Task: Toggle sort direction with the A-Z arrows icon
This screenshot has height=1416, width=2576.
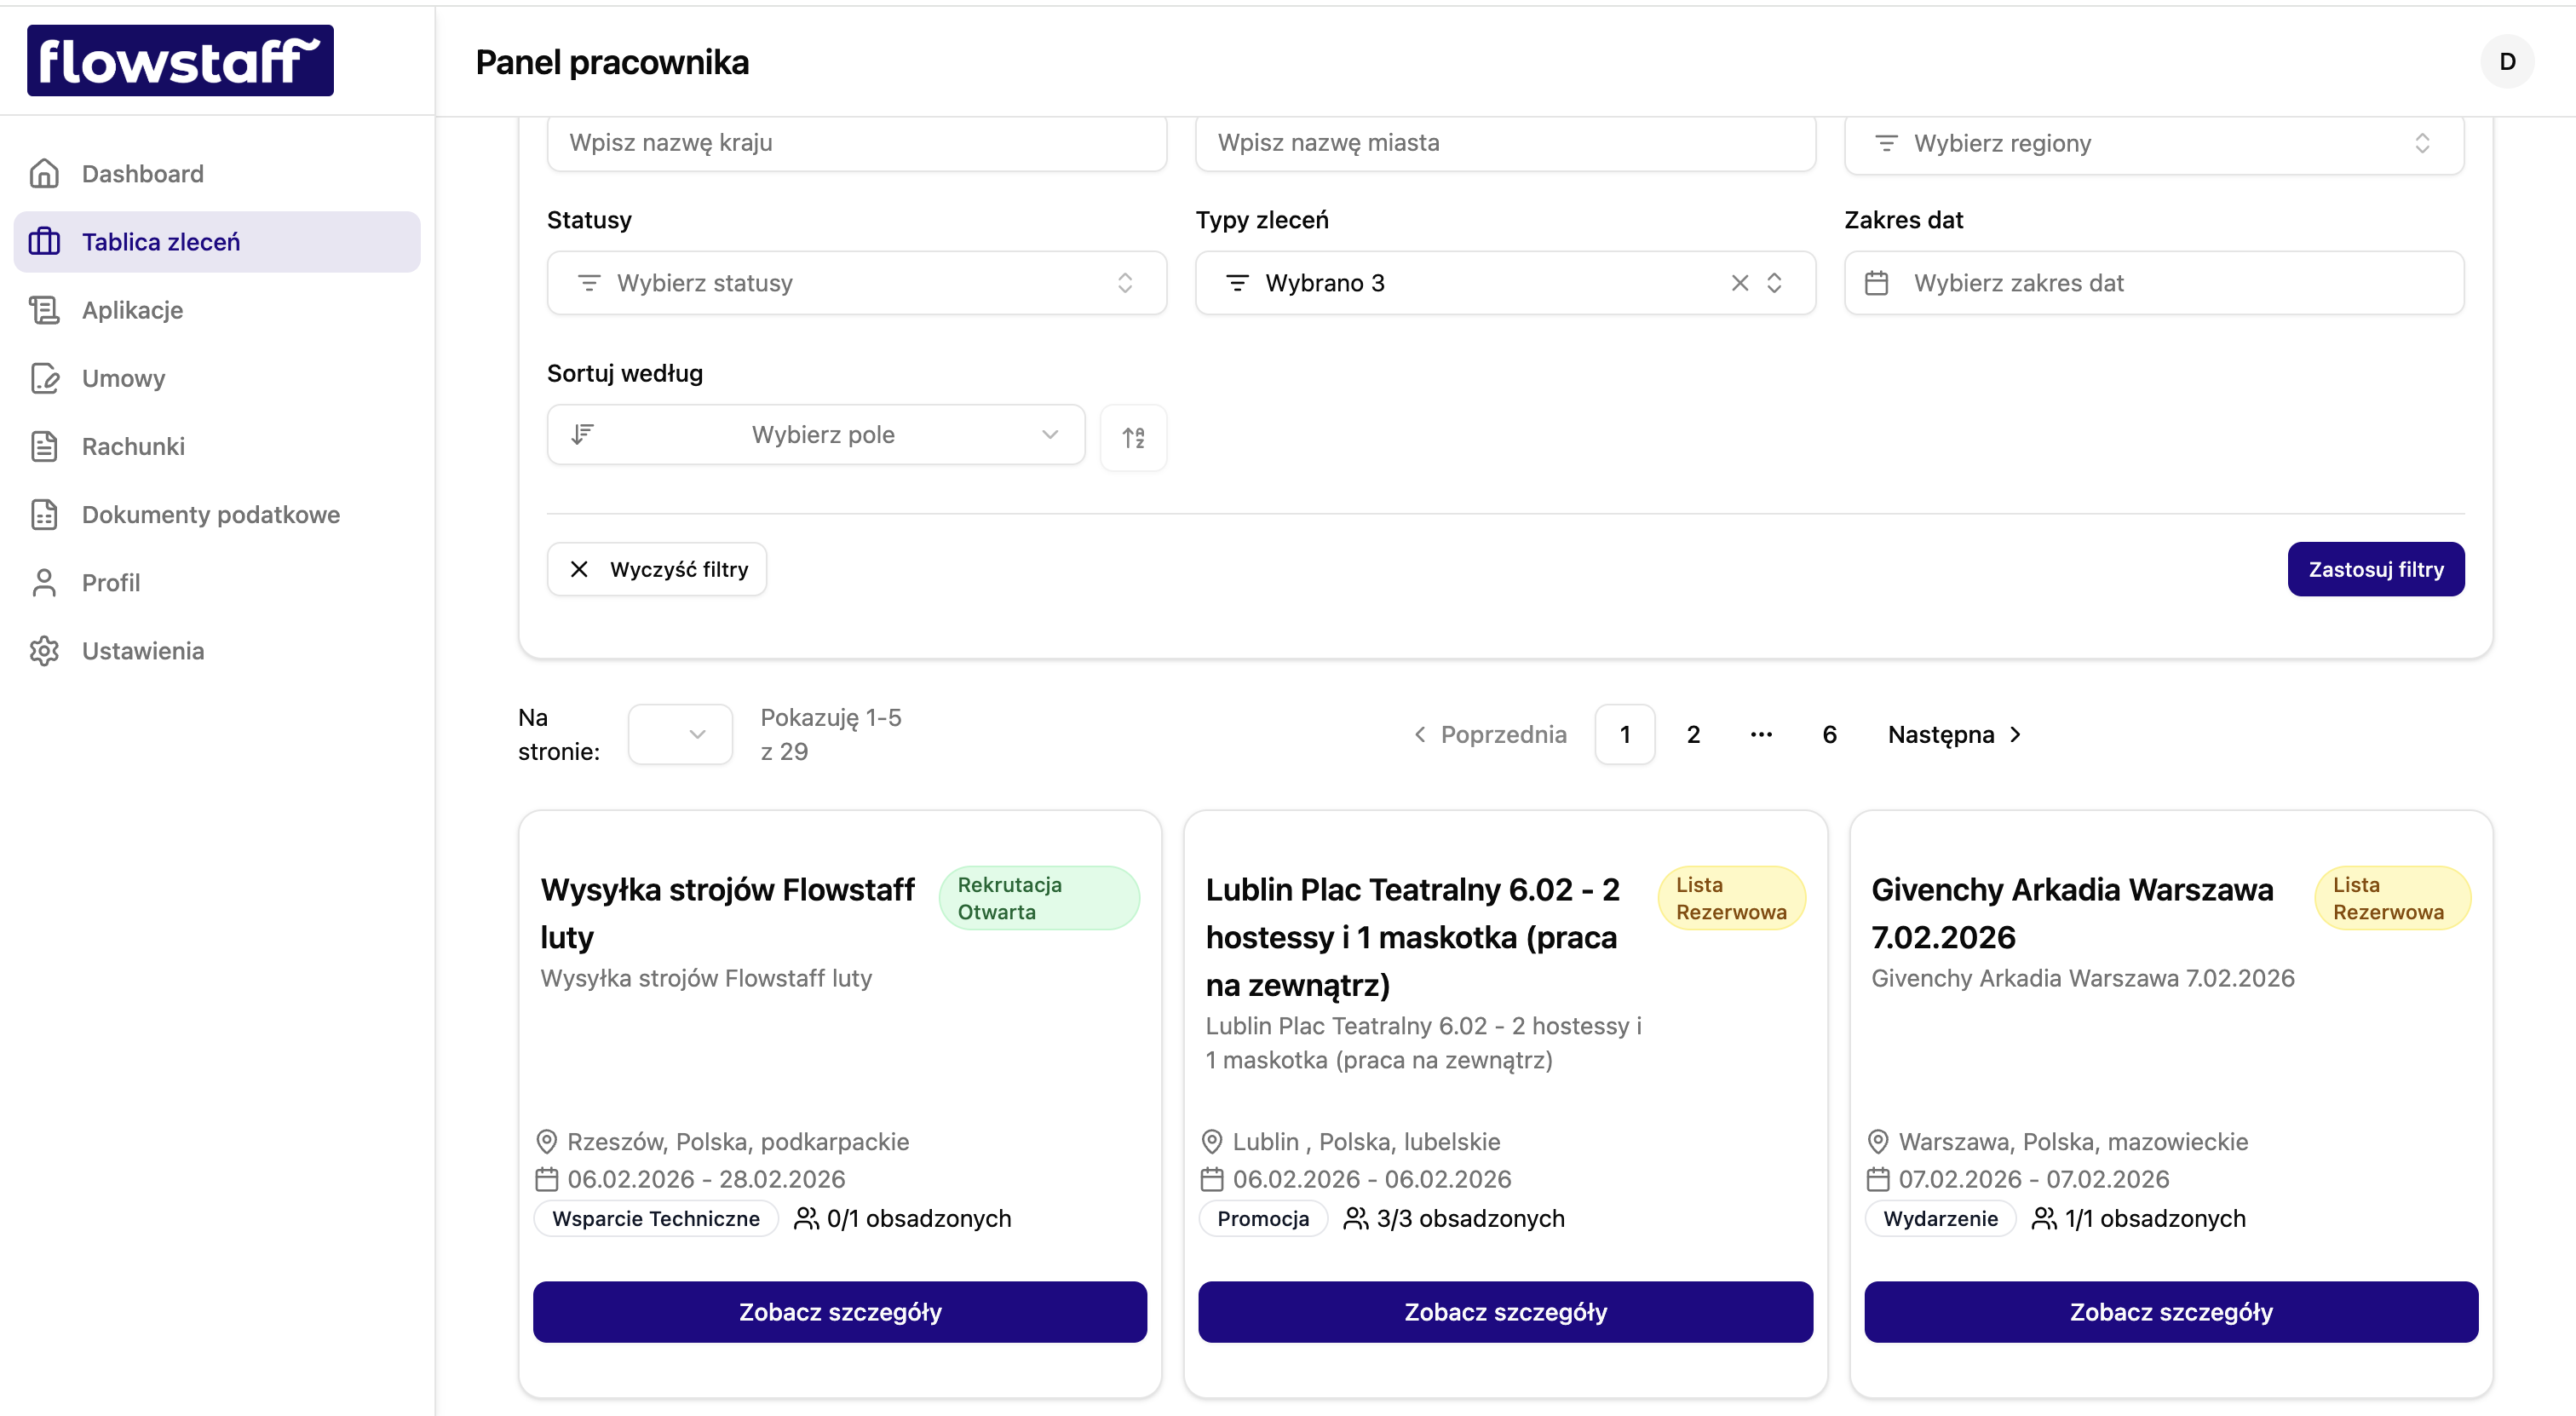Action: tap(1133, 437)
